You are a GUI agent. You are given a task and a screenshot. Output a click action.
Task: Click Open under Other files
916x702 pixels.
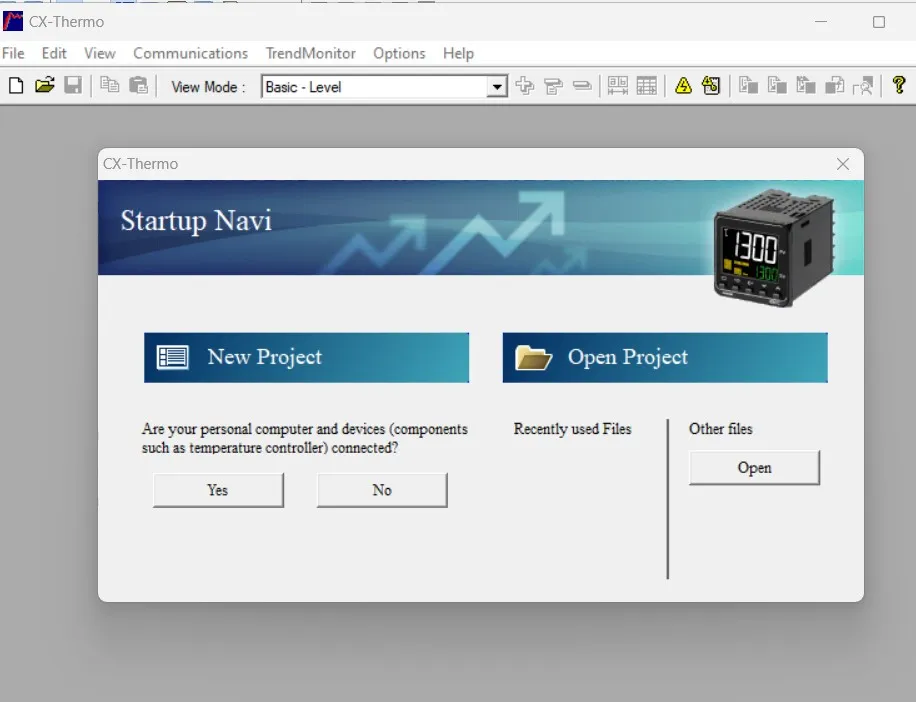[x=754, y=467]
